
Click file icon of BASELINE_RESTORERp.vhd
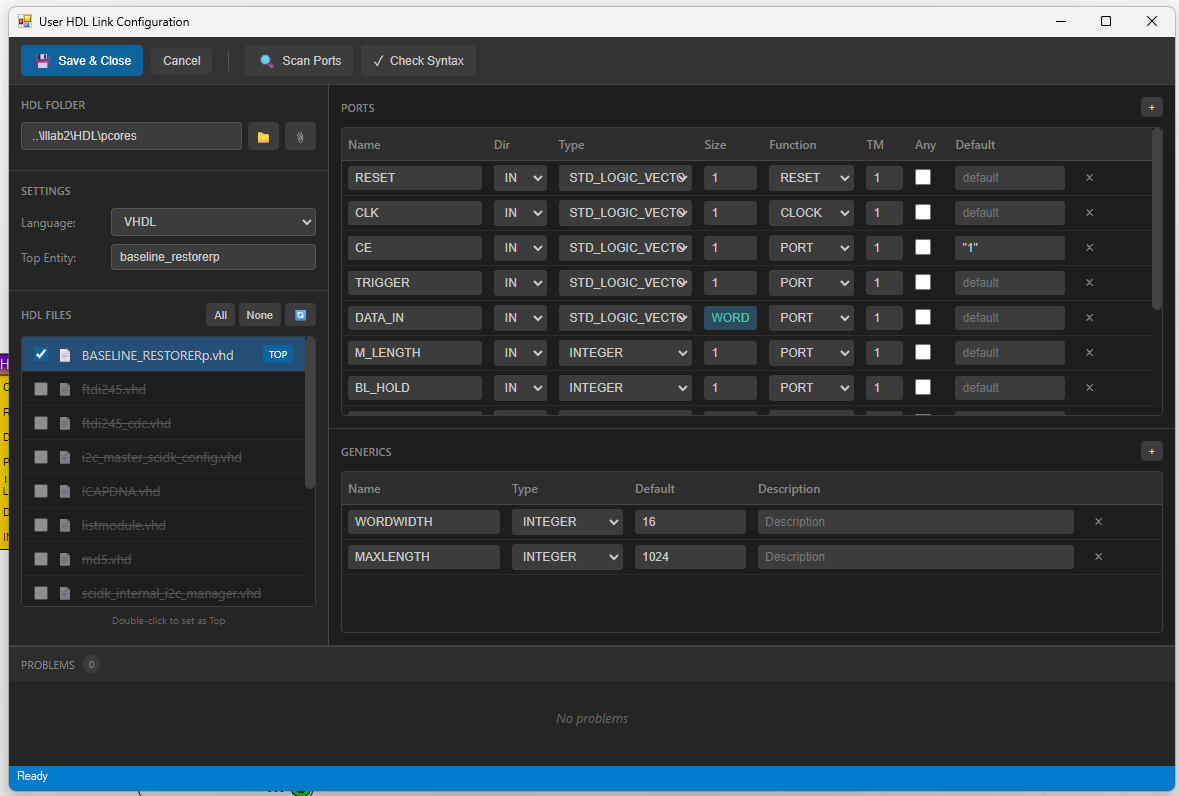click(x=65, y=355)
